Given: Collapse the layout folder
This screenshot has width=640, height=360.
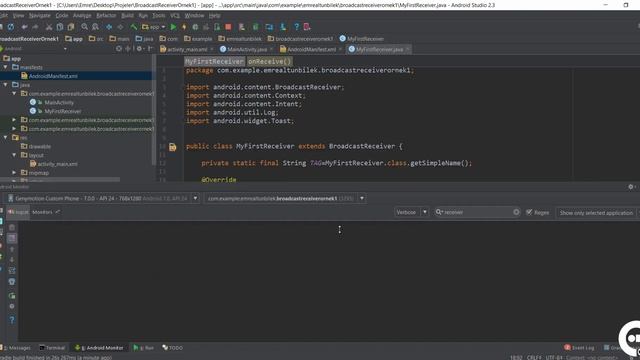Looking at the screenshot, I should (14, 155).
